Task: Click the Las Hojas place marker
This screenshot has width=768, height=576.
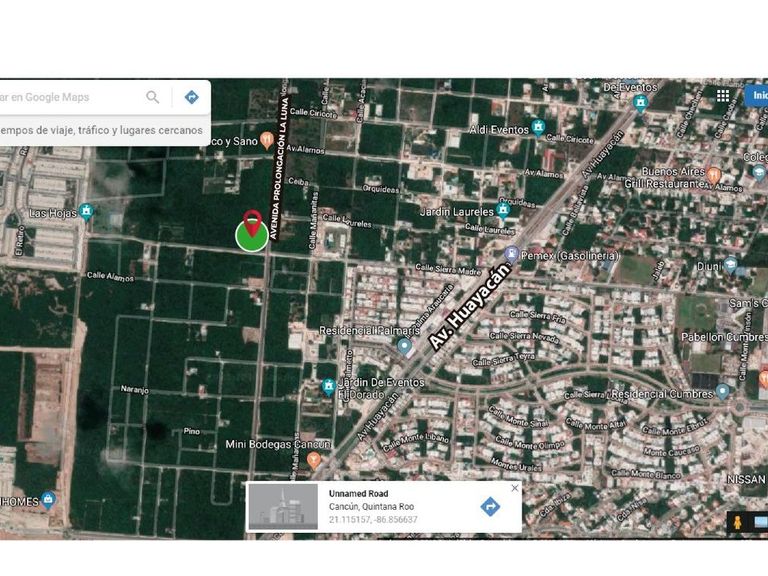Action: [x=86, y=211]
